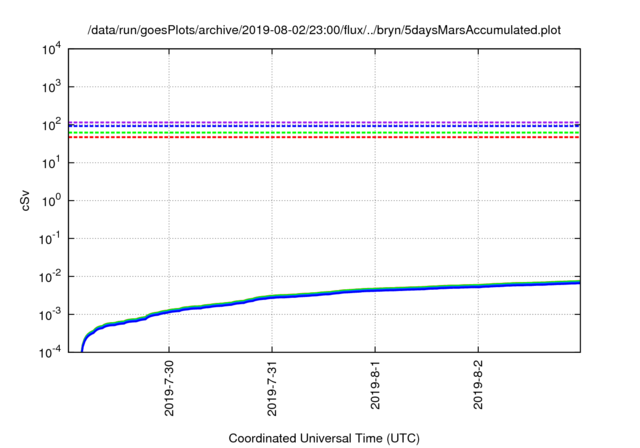
Task: Click the 10^-2 y-axis tick label
Action: [x=51, y=277]
